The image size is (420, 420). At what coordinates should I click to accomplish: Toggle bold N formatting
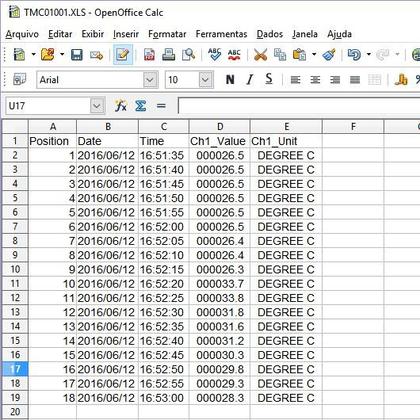(x=230, y=80)
